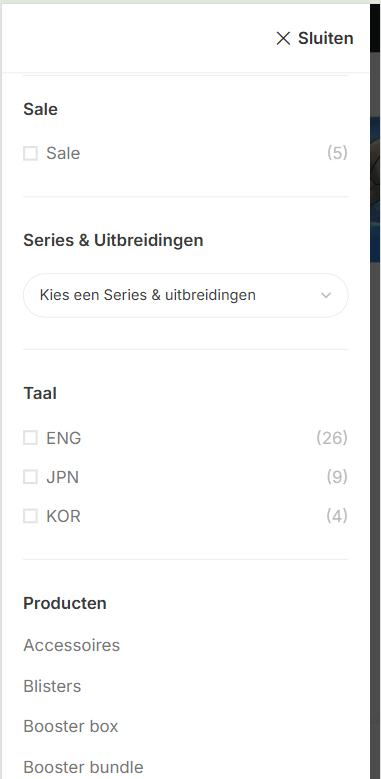This screenshot has width=381, height=779.
Task: Navigate to the Booster bundle category
Action: 83,767
